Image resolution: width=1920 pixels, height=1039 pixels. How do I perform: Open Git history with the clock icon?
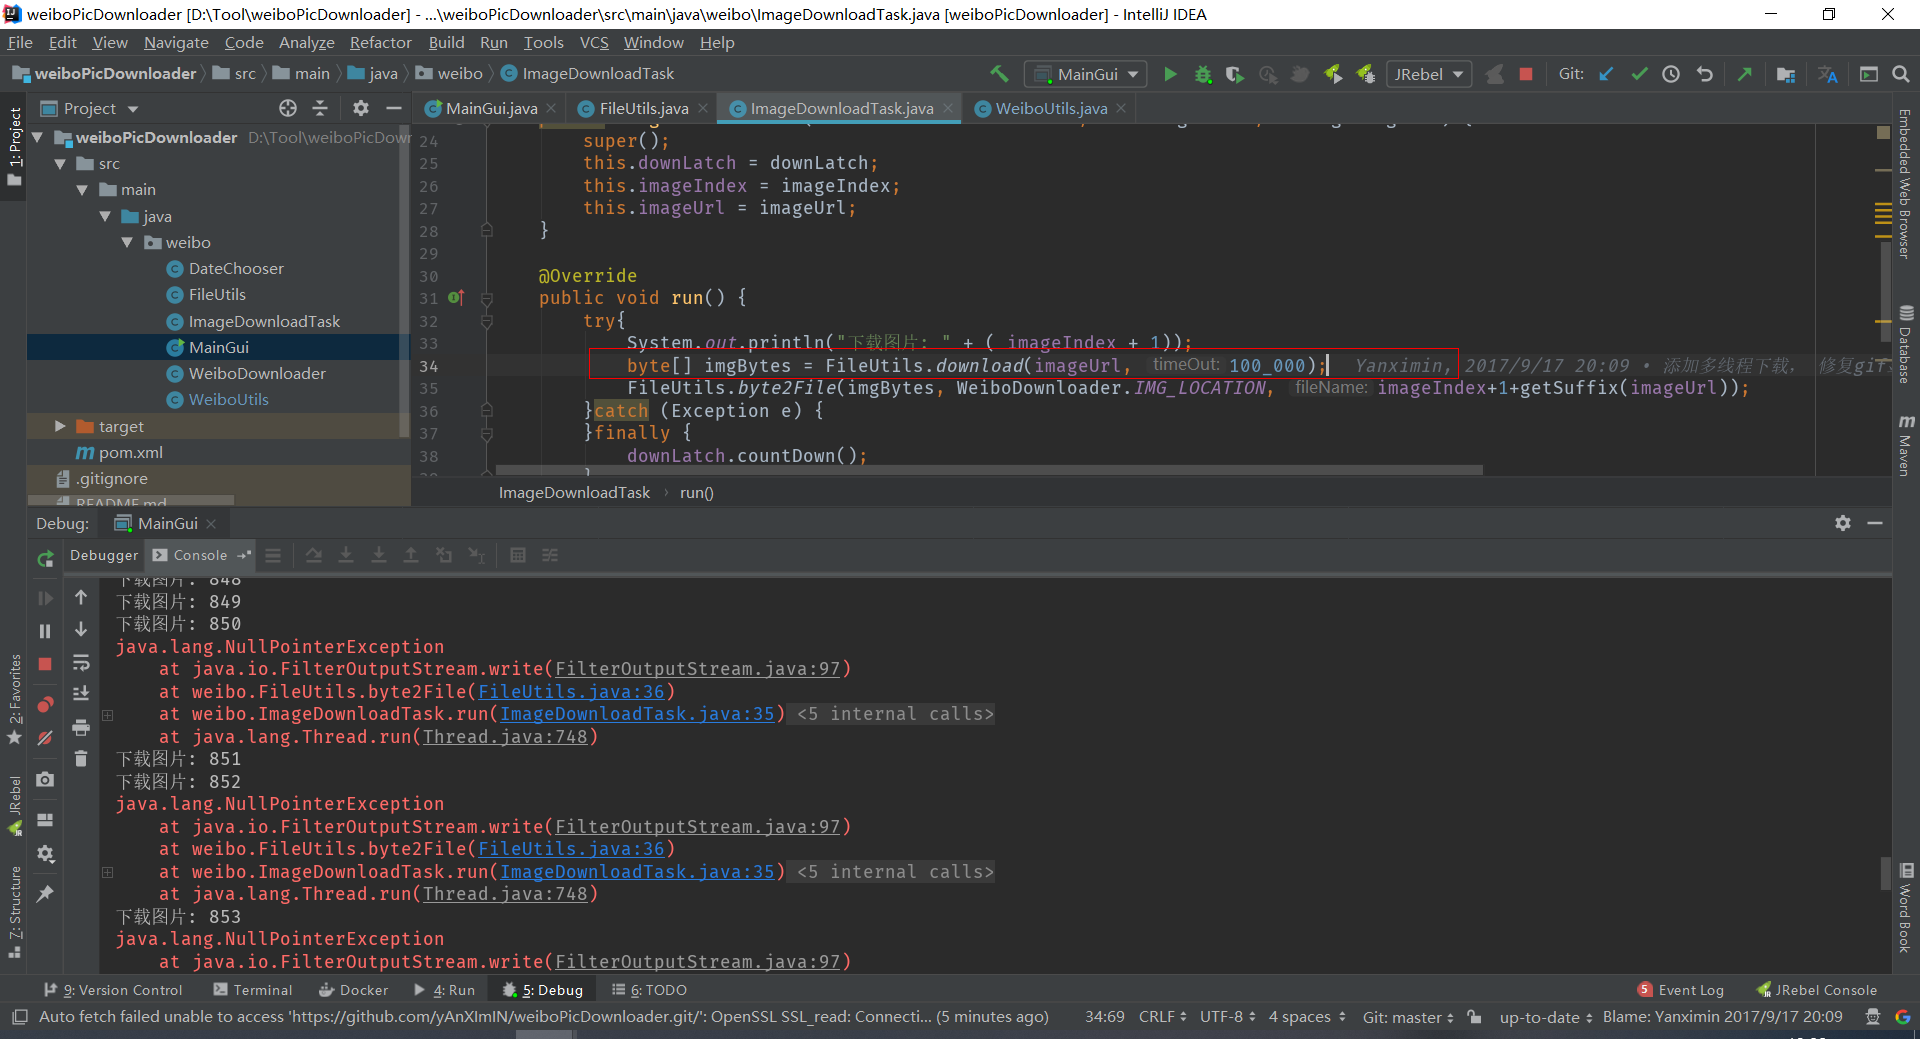click(x=1671, y=74)
